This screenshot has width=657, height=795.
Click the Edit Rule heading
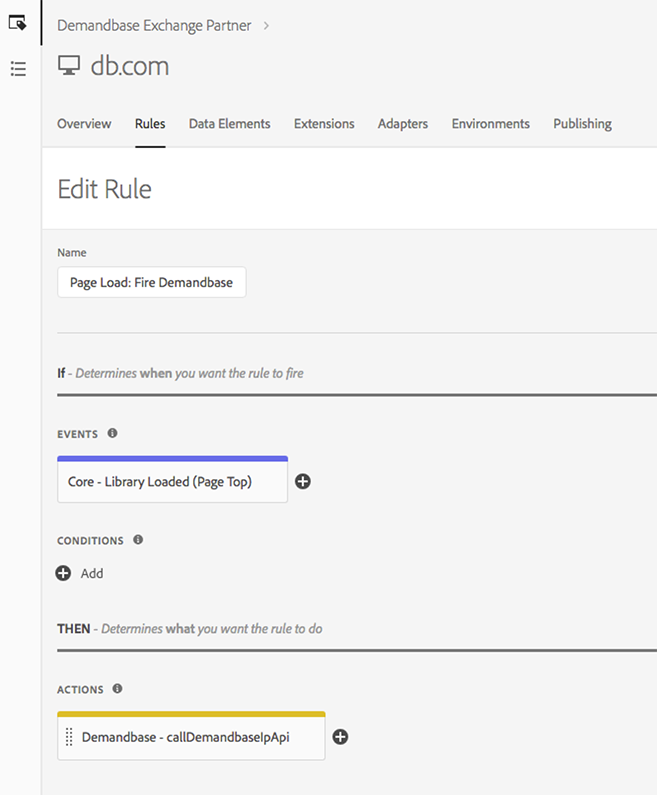pos(104,189)
